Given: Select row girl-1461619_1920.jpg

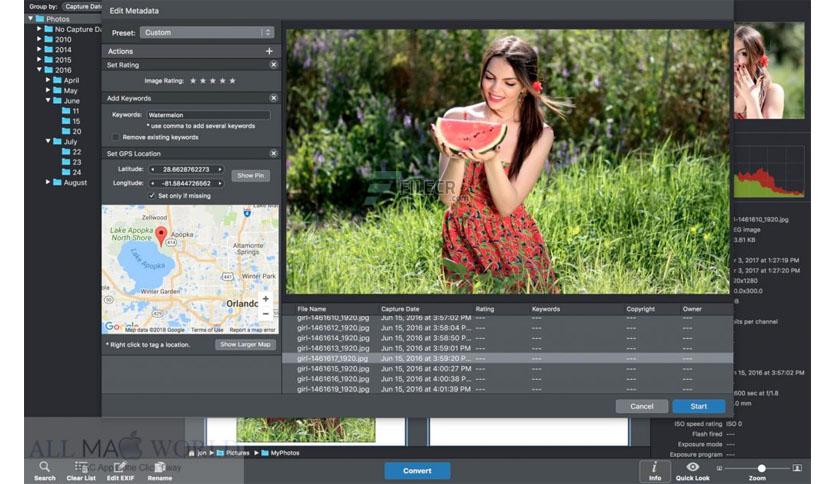Looking at the screenshot, I should click(508, 390).
